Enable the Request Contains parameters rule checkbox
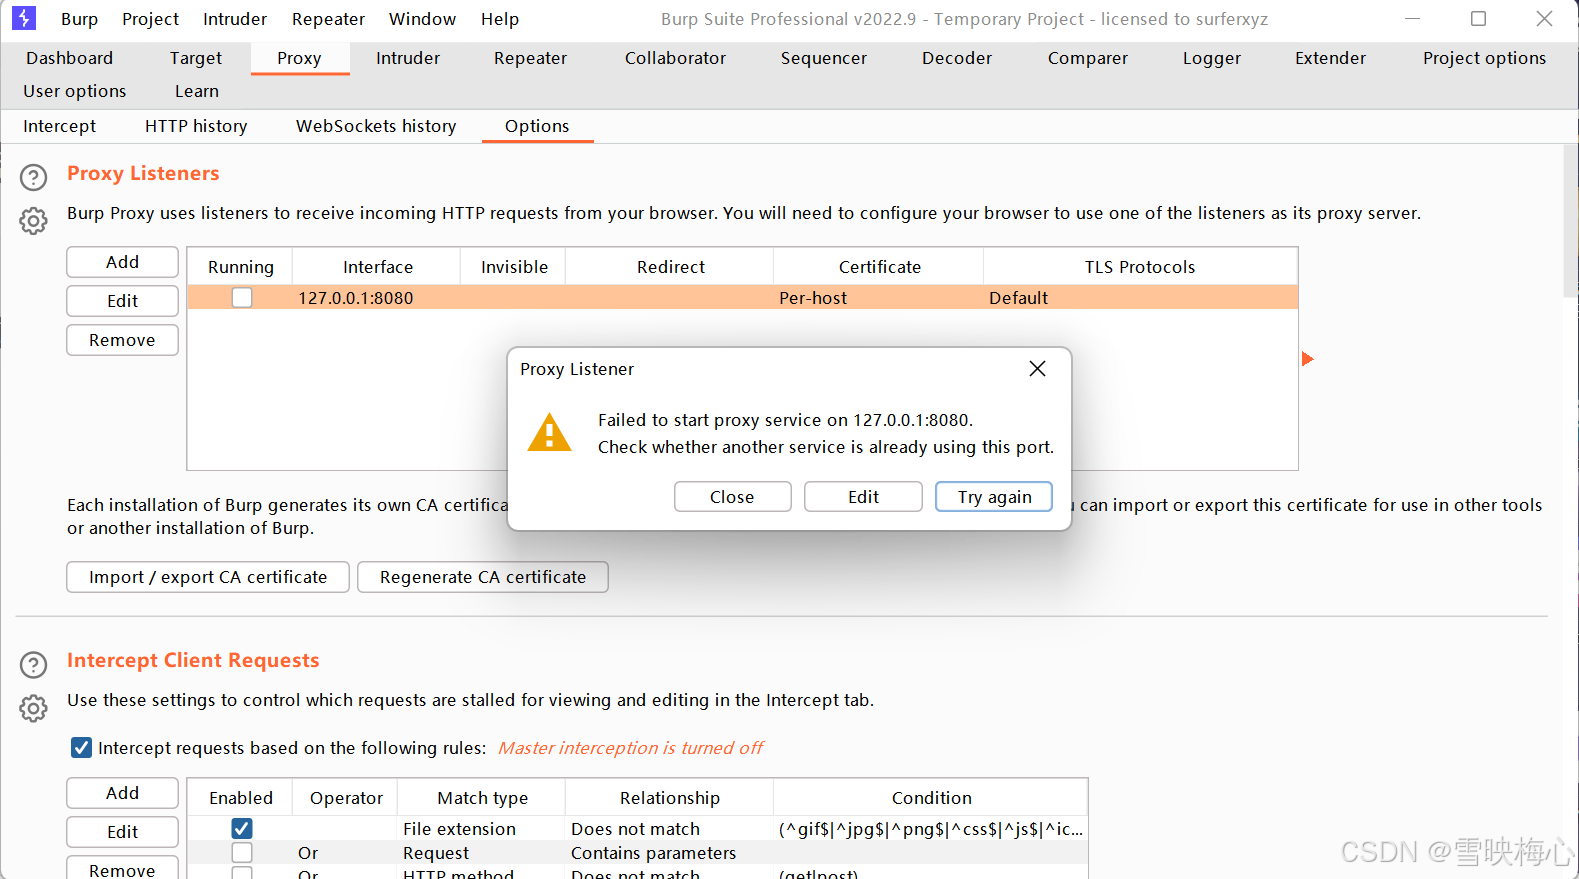Screen dimensions: 1579x879 pyautogui.click(x=242, y=852)
